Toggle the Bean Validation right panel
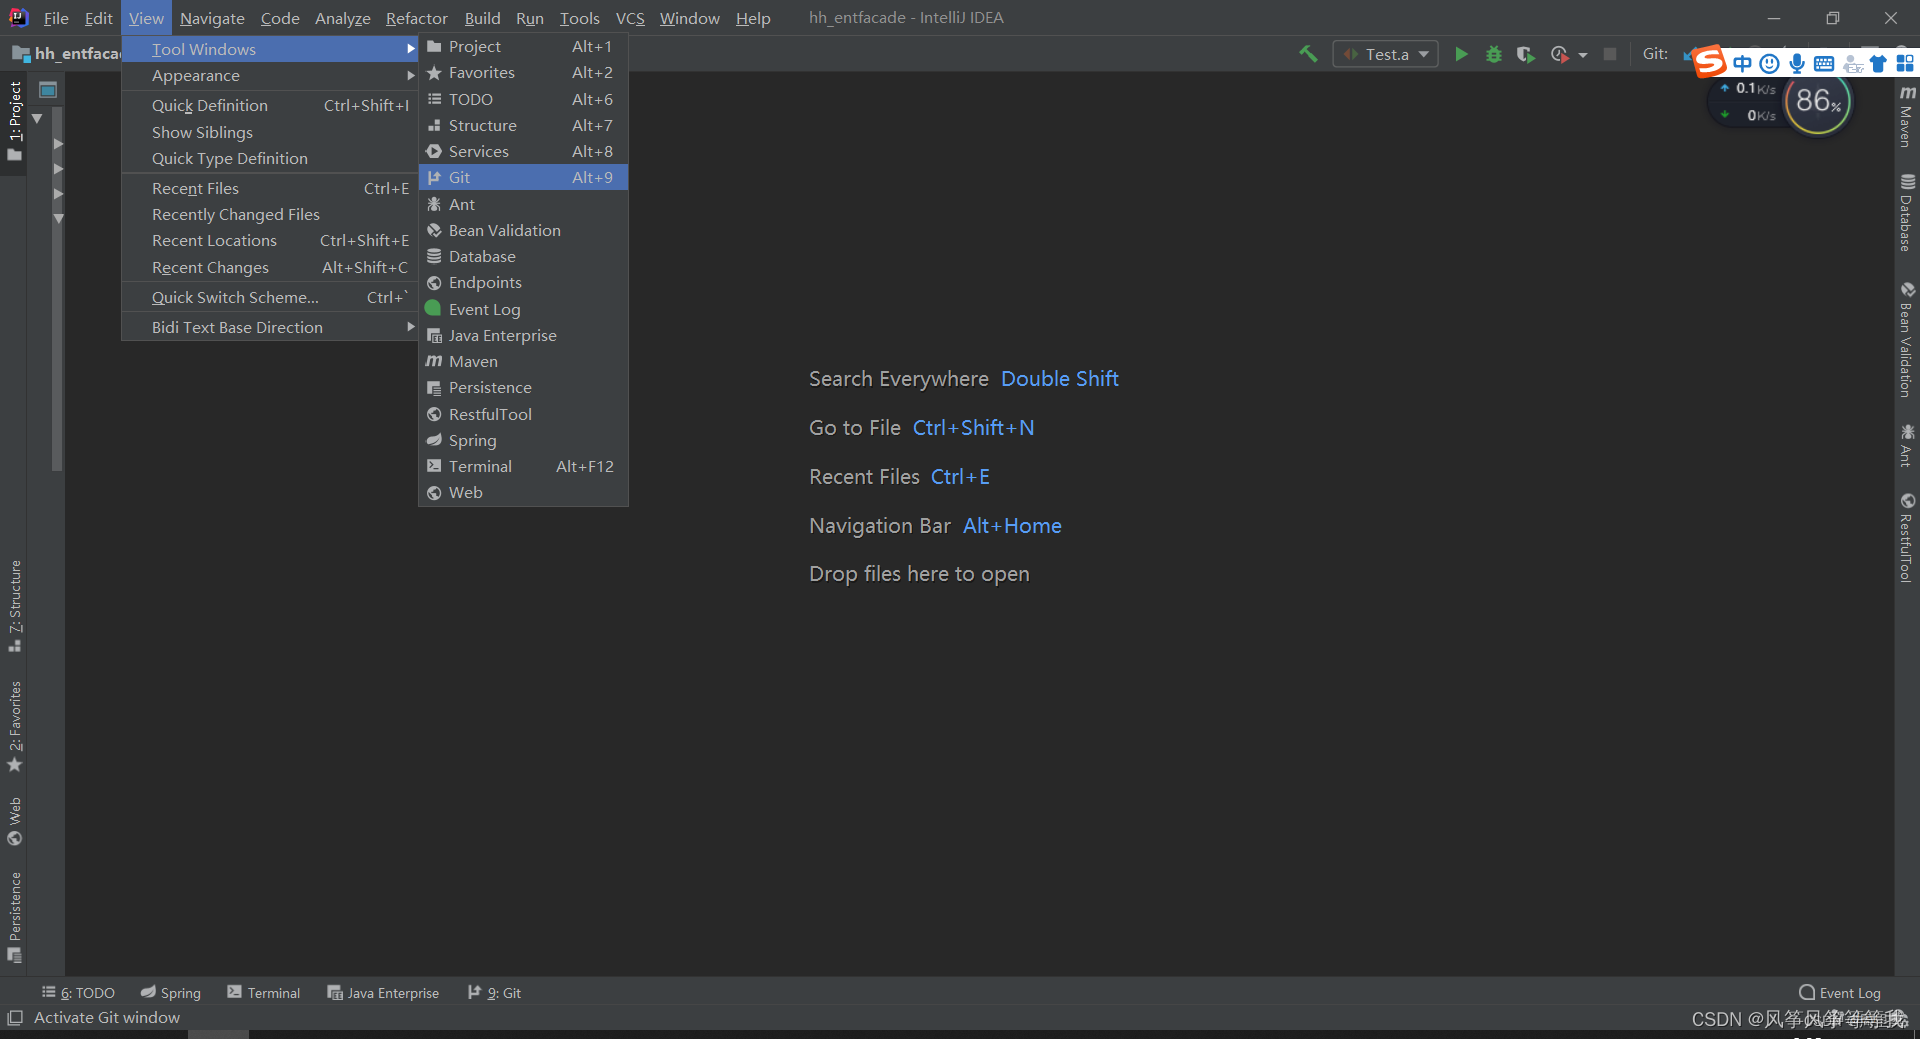 (x=1907, y=340)
